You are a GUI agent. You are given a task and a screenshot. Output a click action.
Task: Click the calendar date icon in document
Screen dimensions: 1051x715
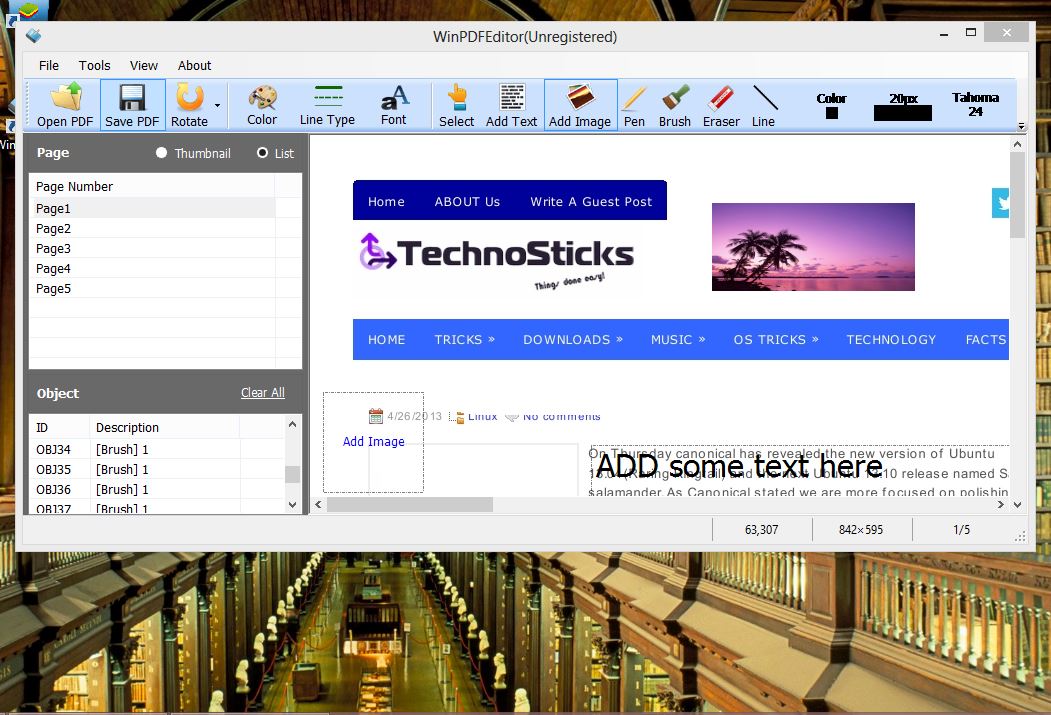[x=375, y=415]
